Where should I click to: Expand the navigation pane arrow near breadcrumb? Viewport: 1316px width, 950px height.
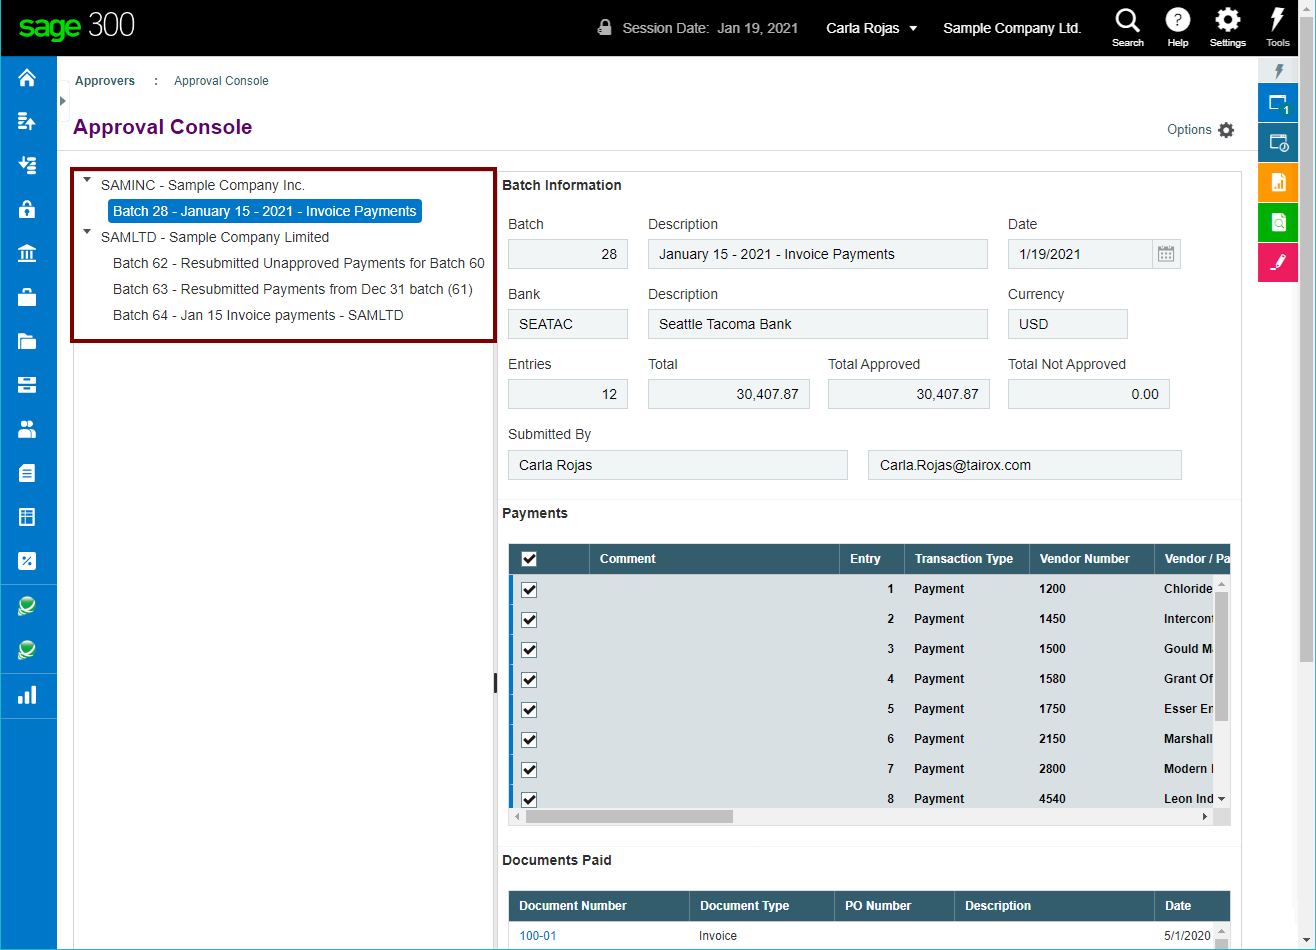63,101
